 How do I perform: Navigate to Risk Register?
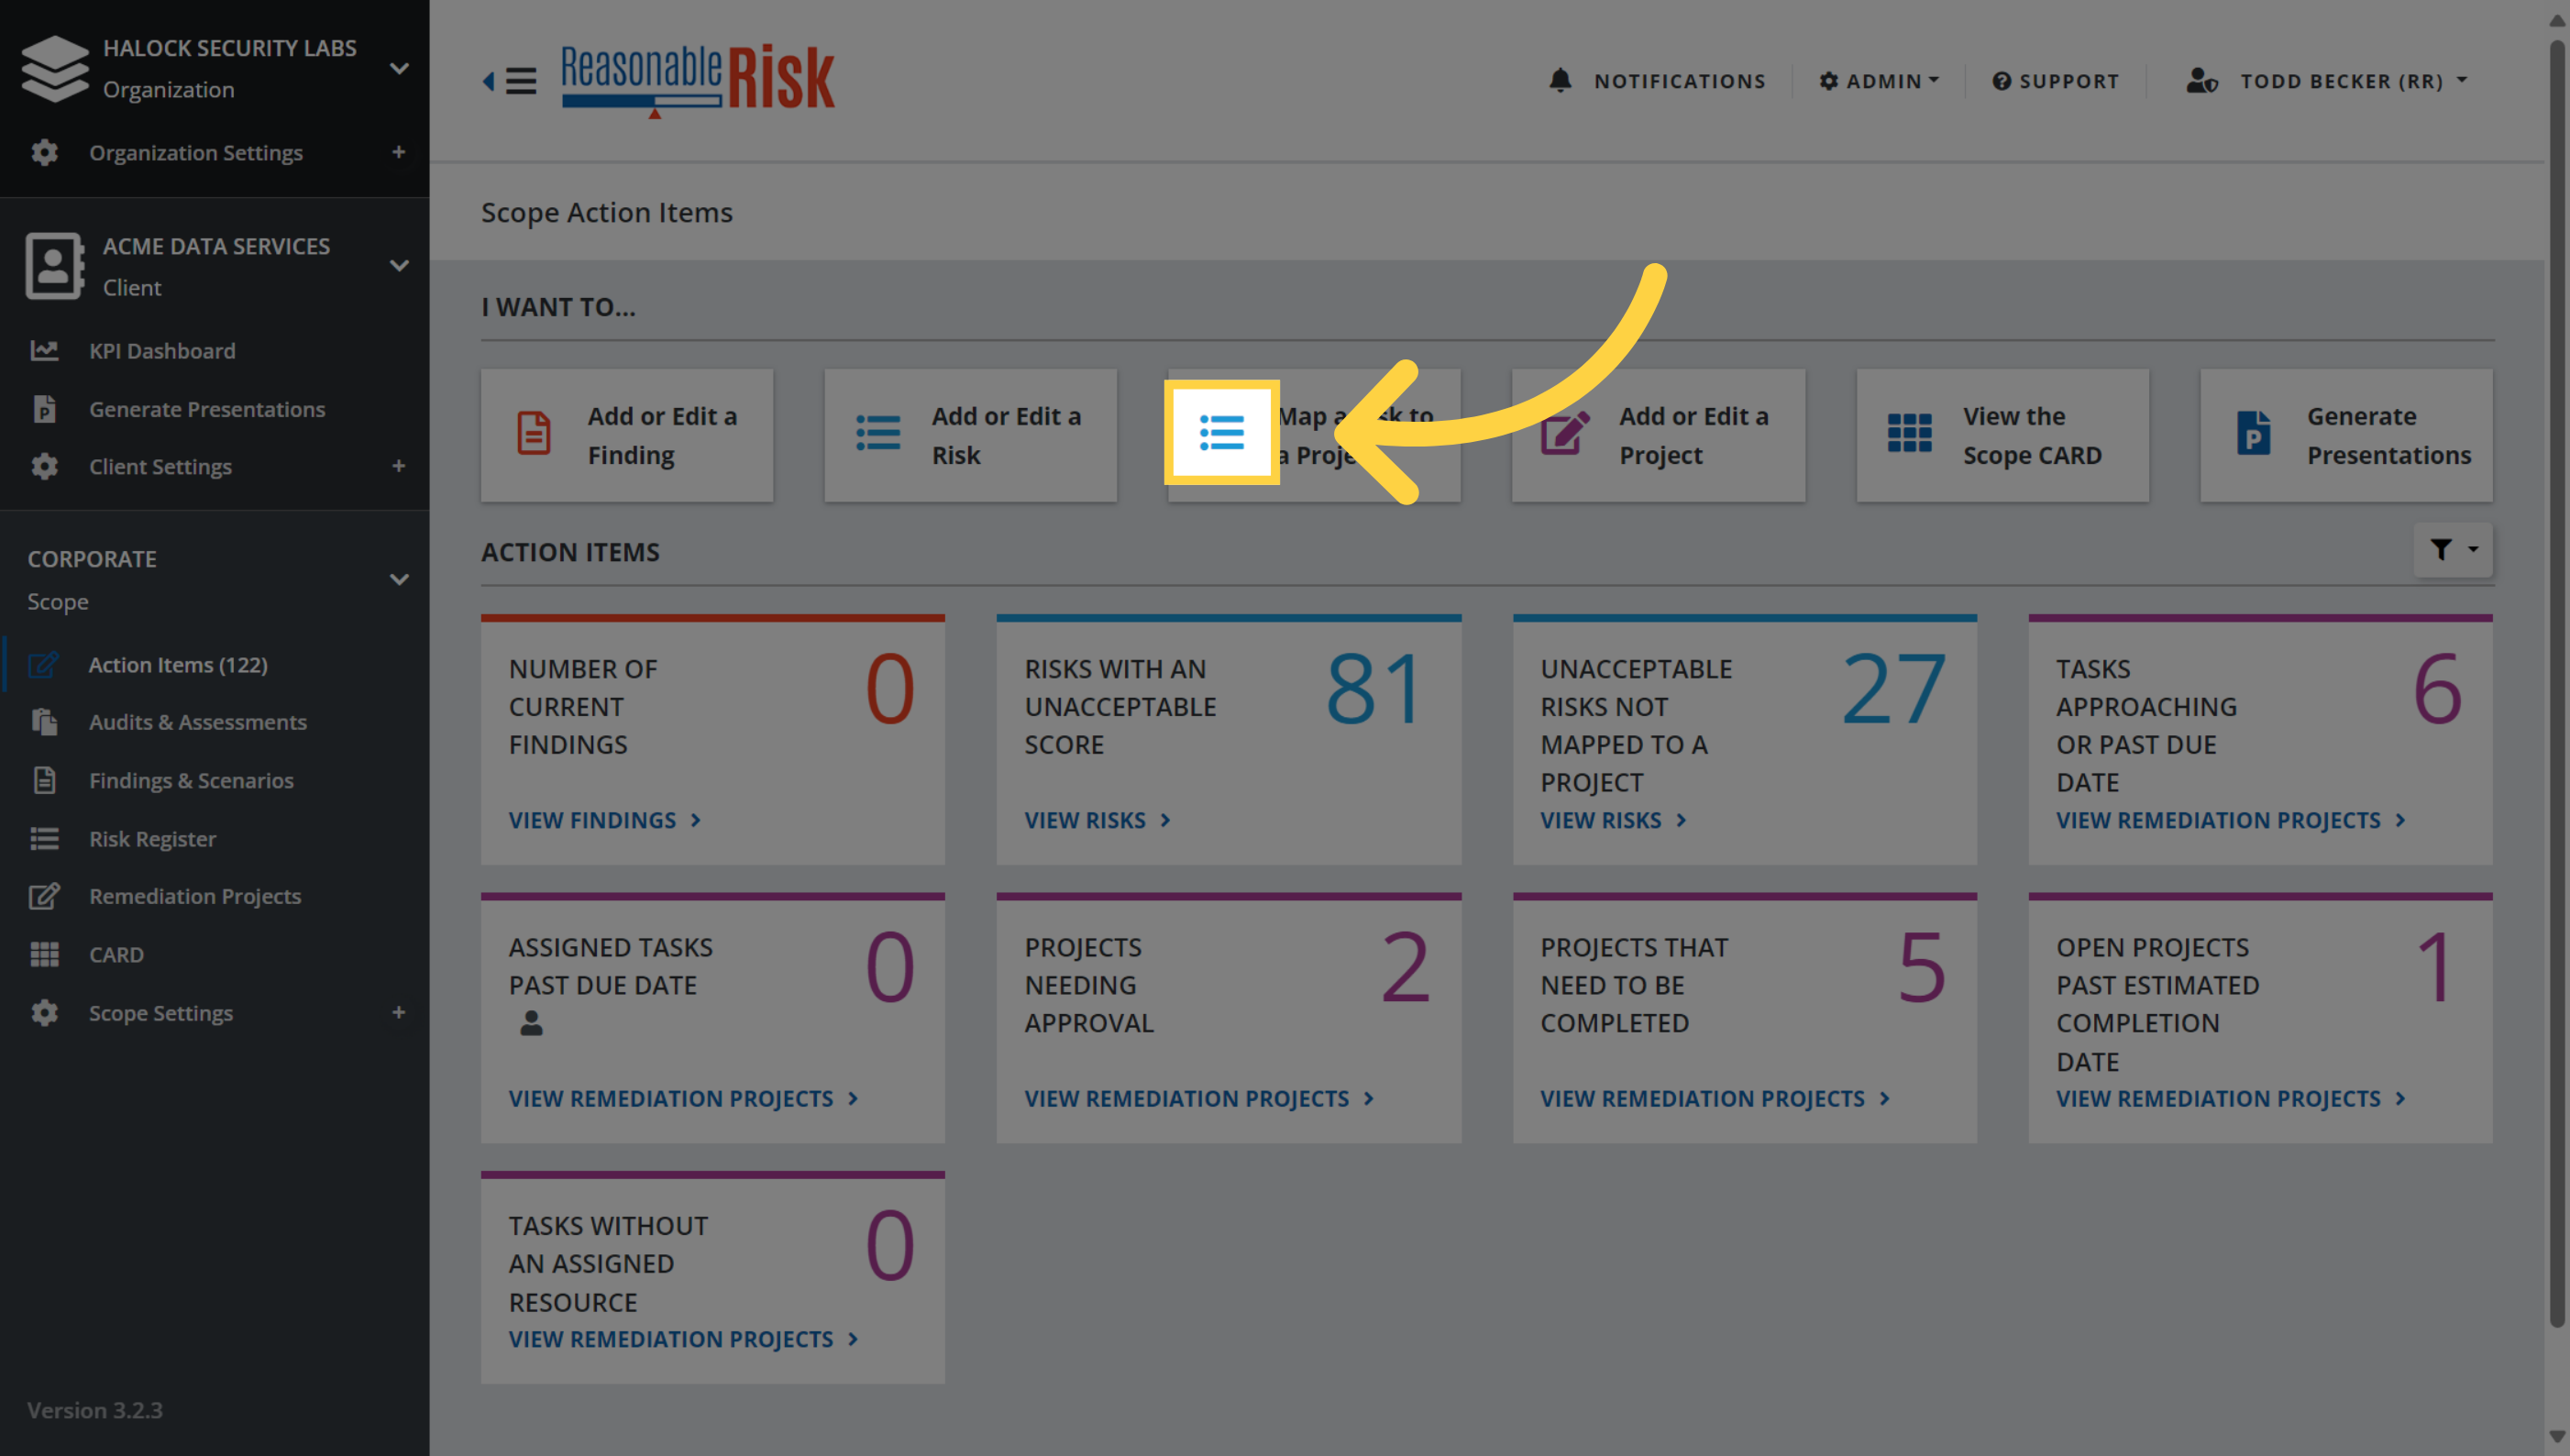click(153, 839)
